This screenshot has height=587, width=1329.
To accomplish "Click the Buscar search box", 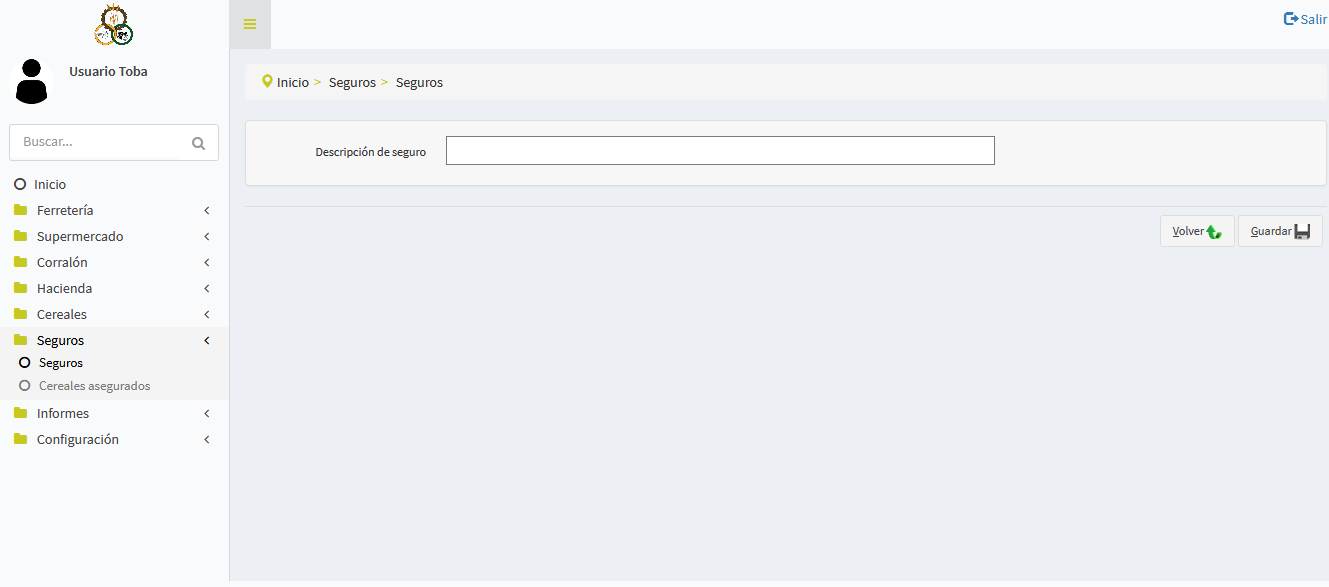I will (100, 142).
